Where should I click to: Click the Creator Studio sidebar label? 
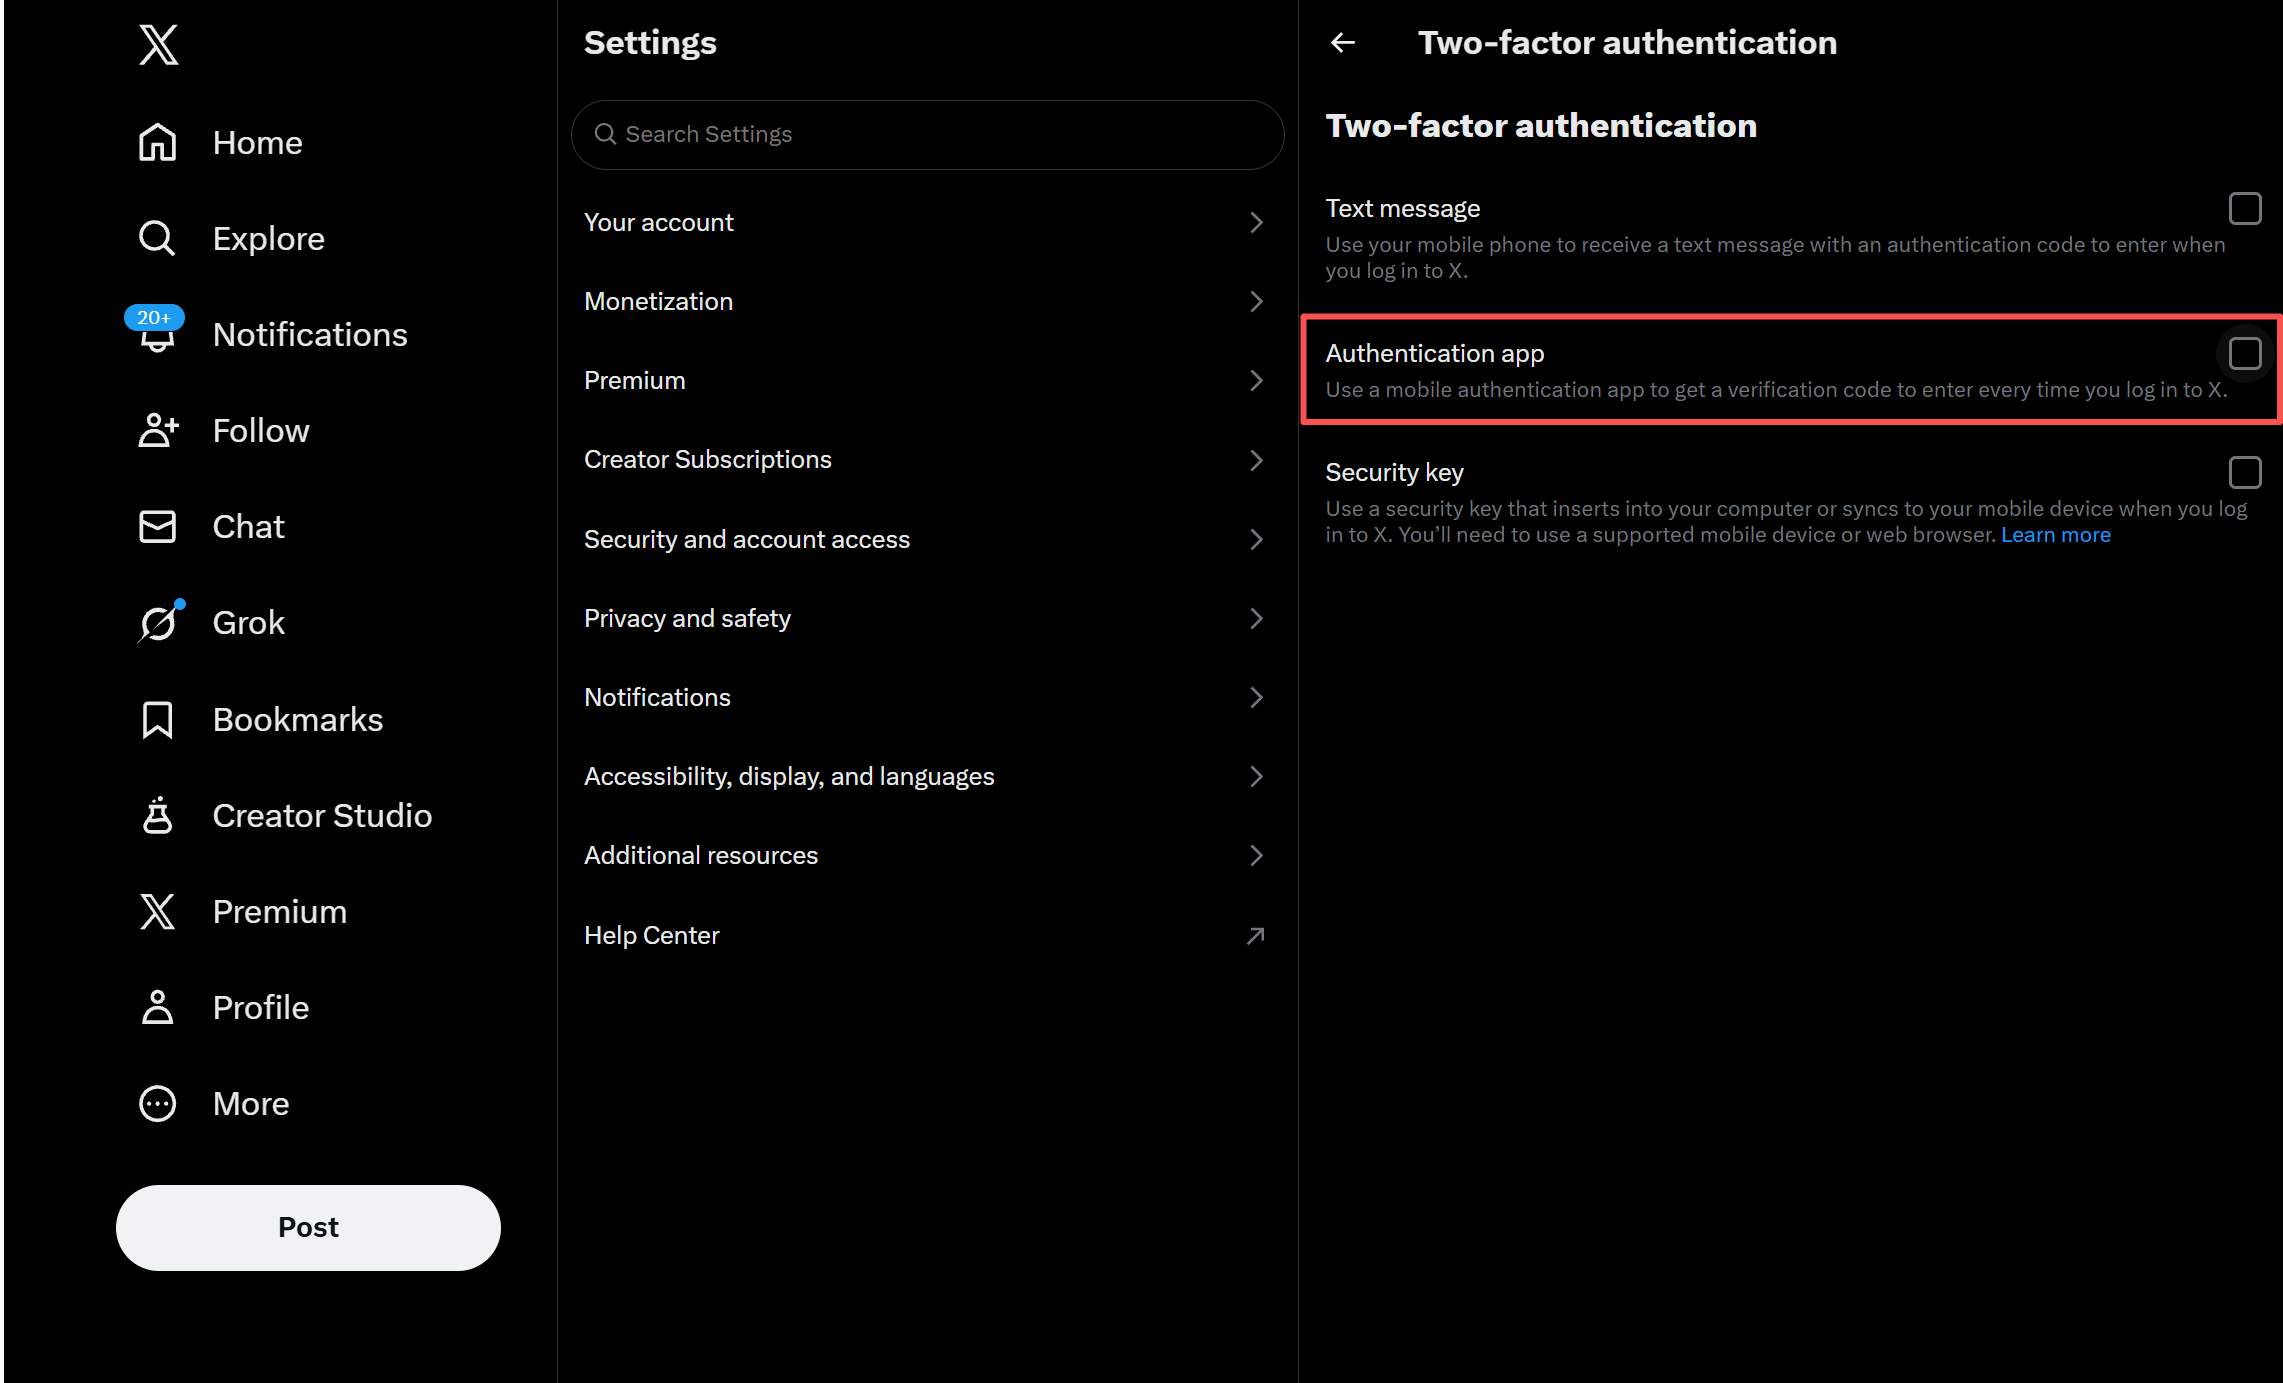click(x=322, y=815)
